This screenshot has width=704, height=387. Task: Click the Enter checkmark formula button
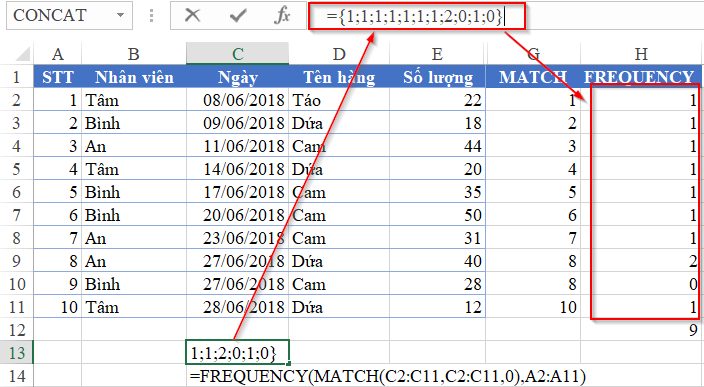[x=238, y=15]
